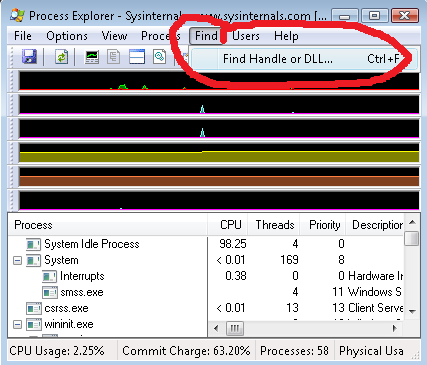Click the Interrupts process icon

(50, 276)
